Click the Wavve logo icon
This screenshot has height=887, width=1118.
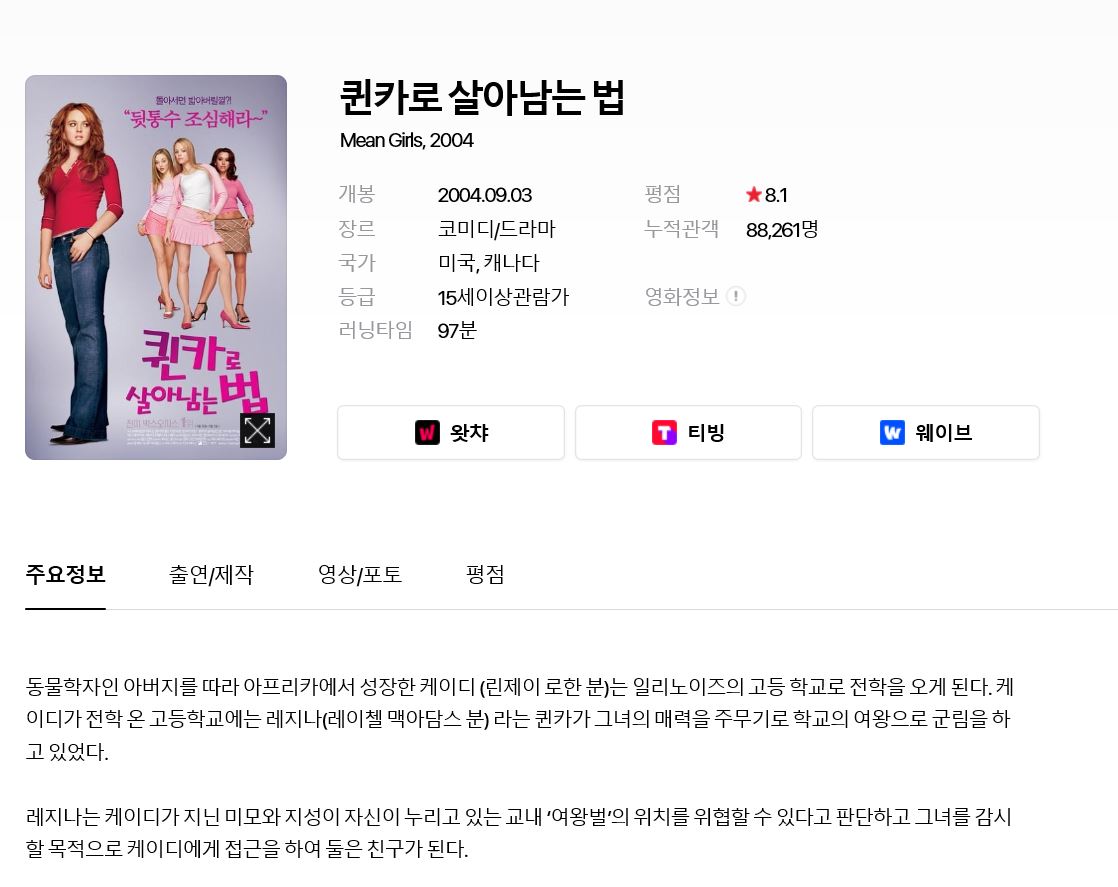(892, 432)
